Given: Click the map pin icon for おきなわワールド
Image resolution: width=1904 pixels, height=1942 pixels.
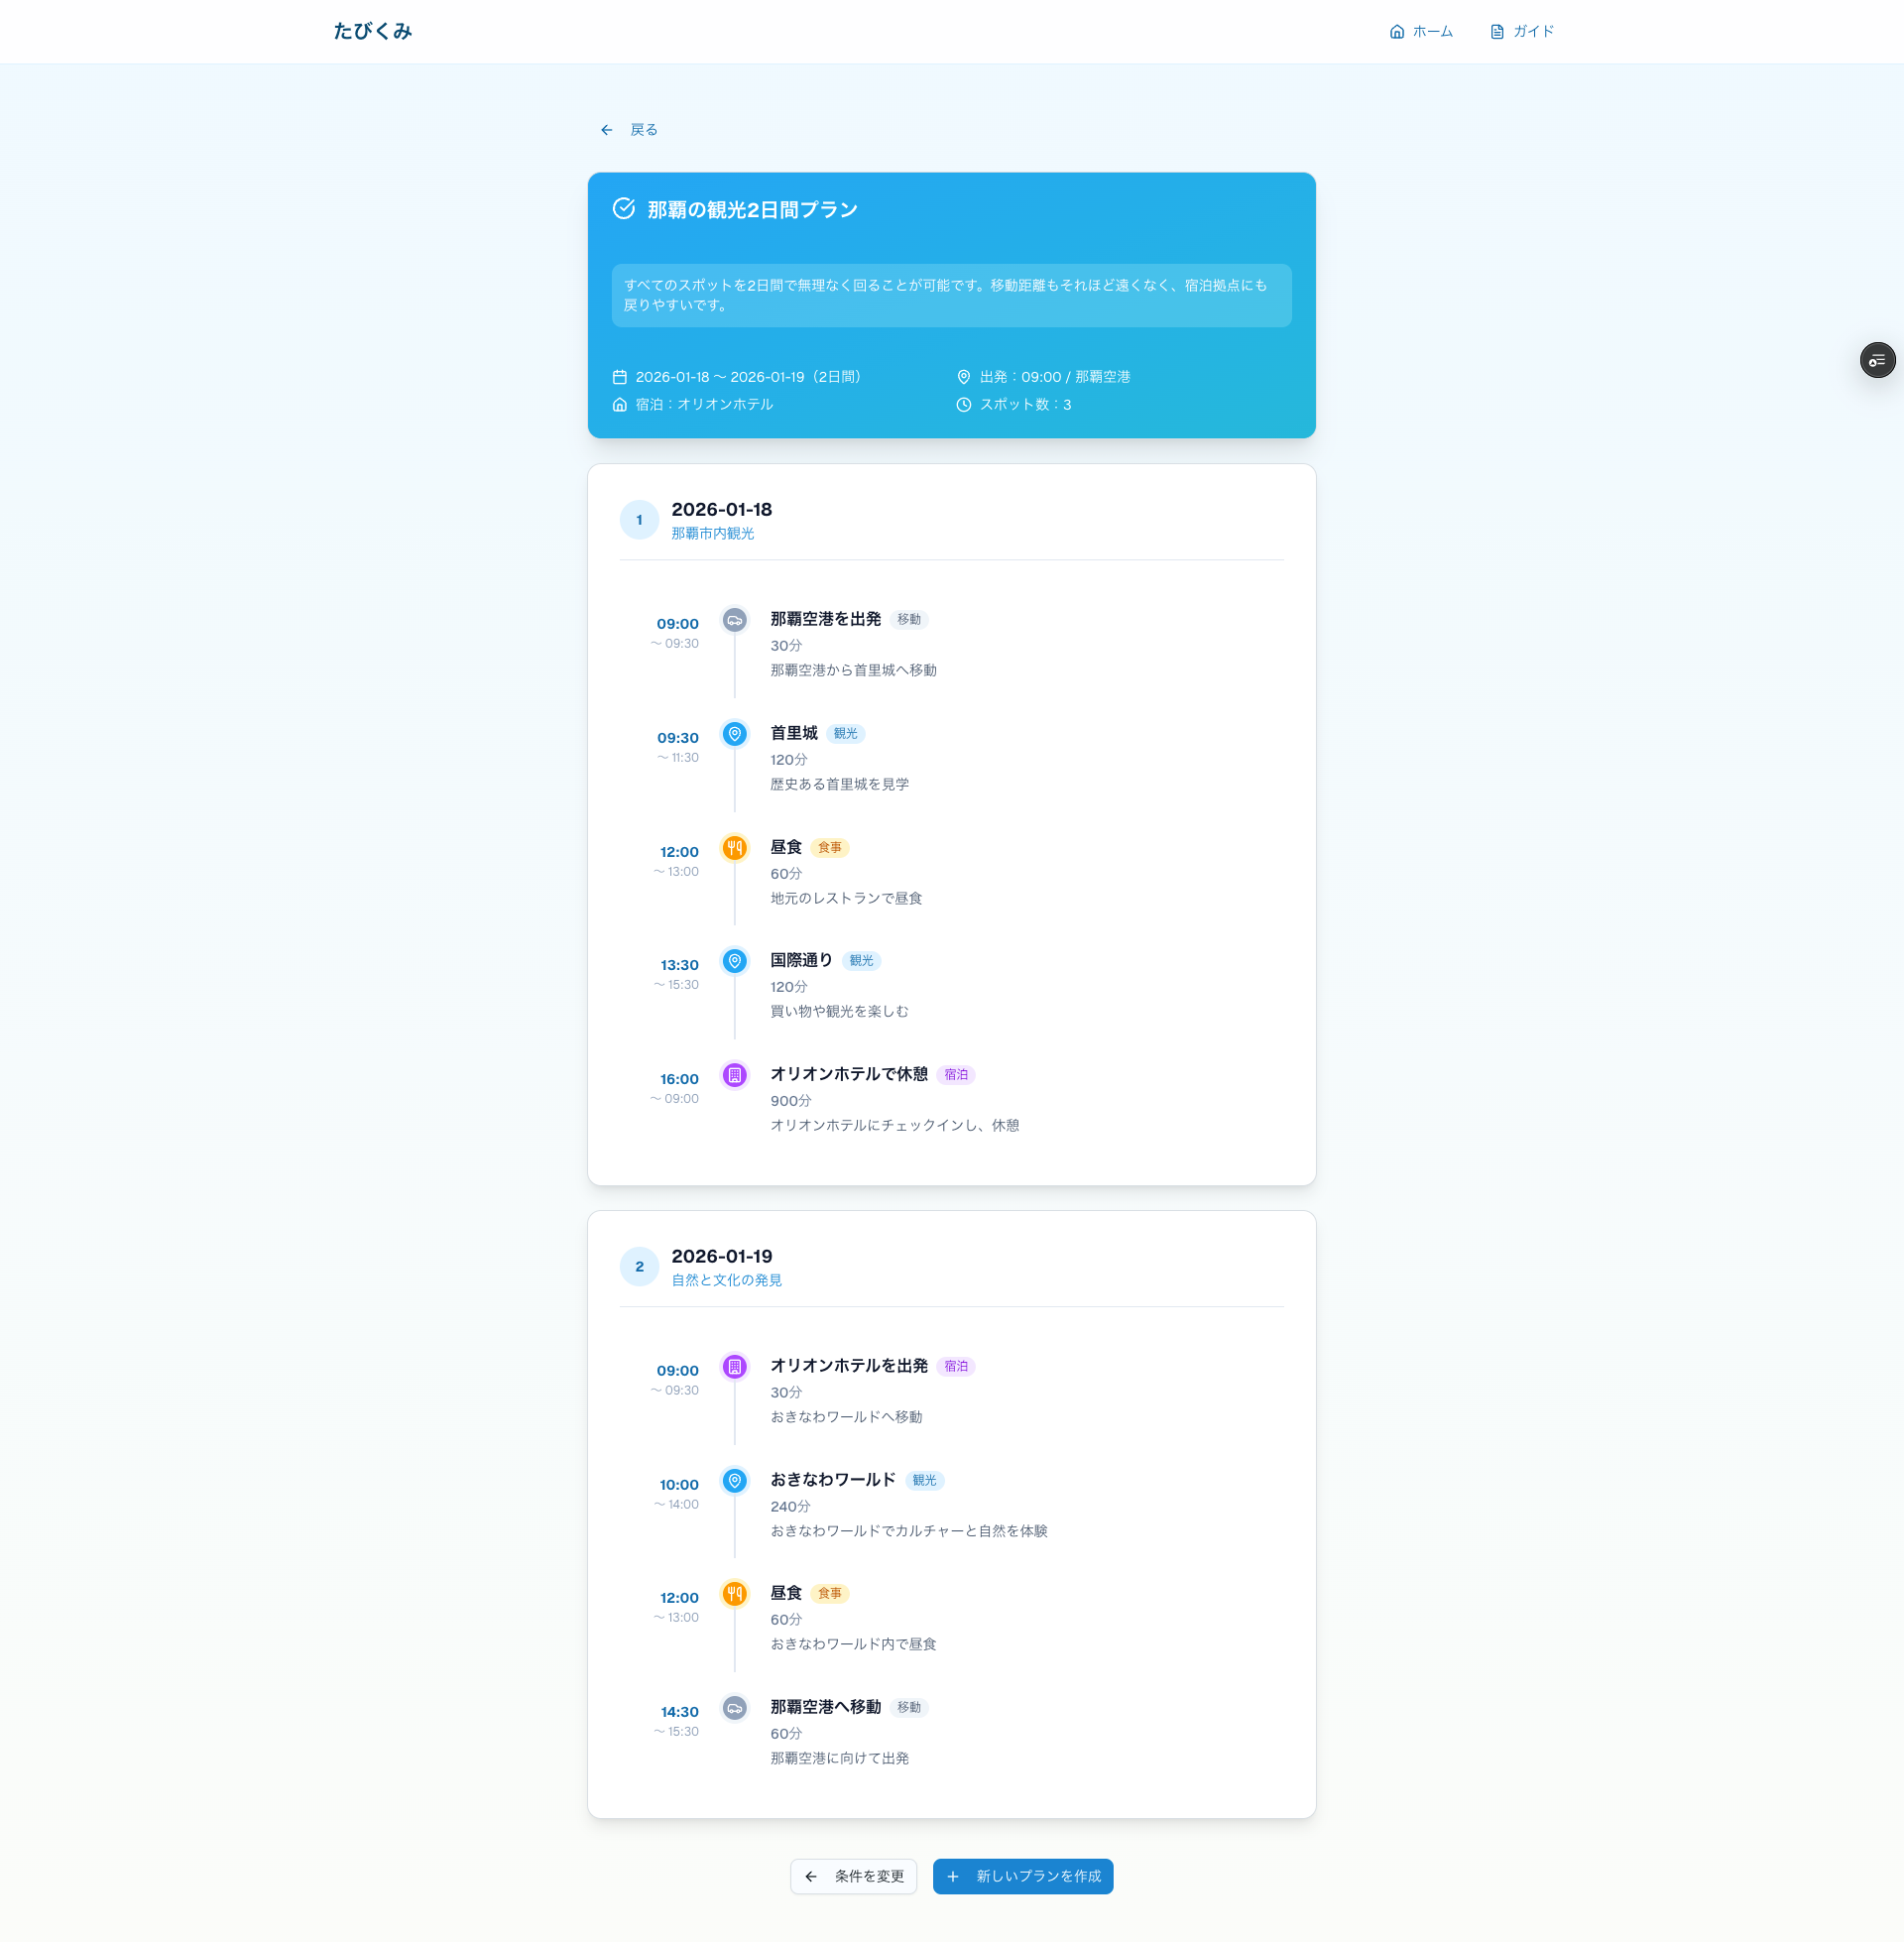Looking at the screenshot, I should (734, 1480).
